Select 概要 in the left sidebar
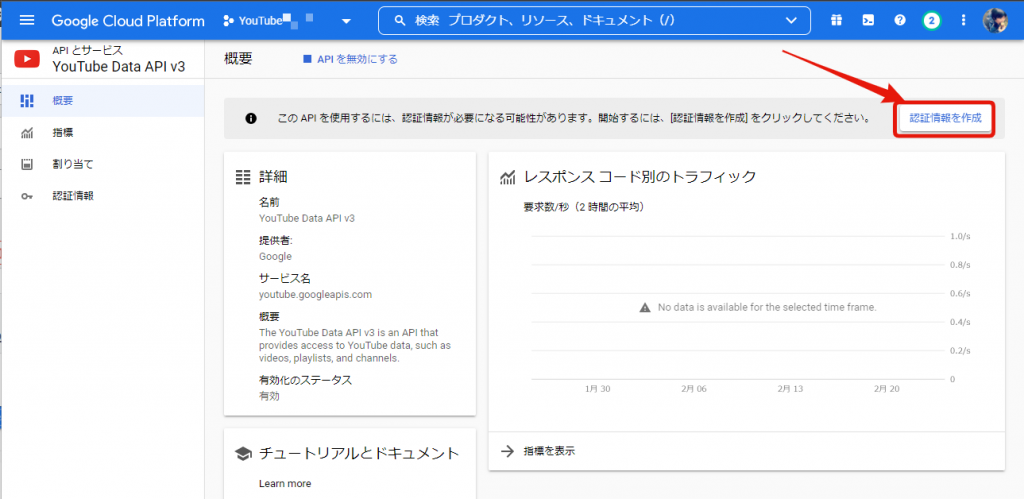 (x=62, y=100)
